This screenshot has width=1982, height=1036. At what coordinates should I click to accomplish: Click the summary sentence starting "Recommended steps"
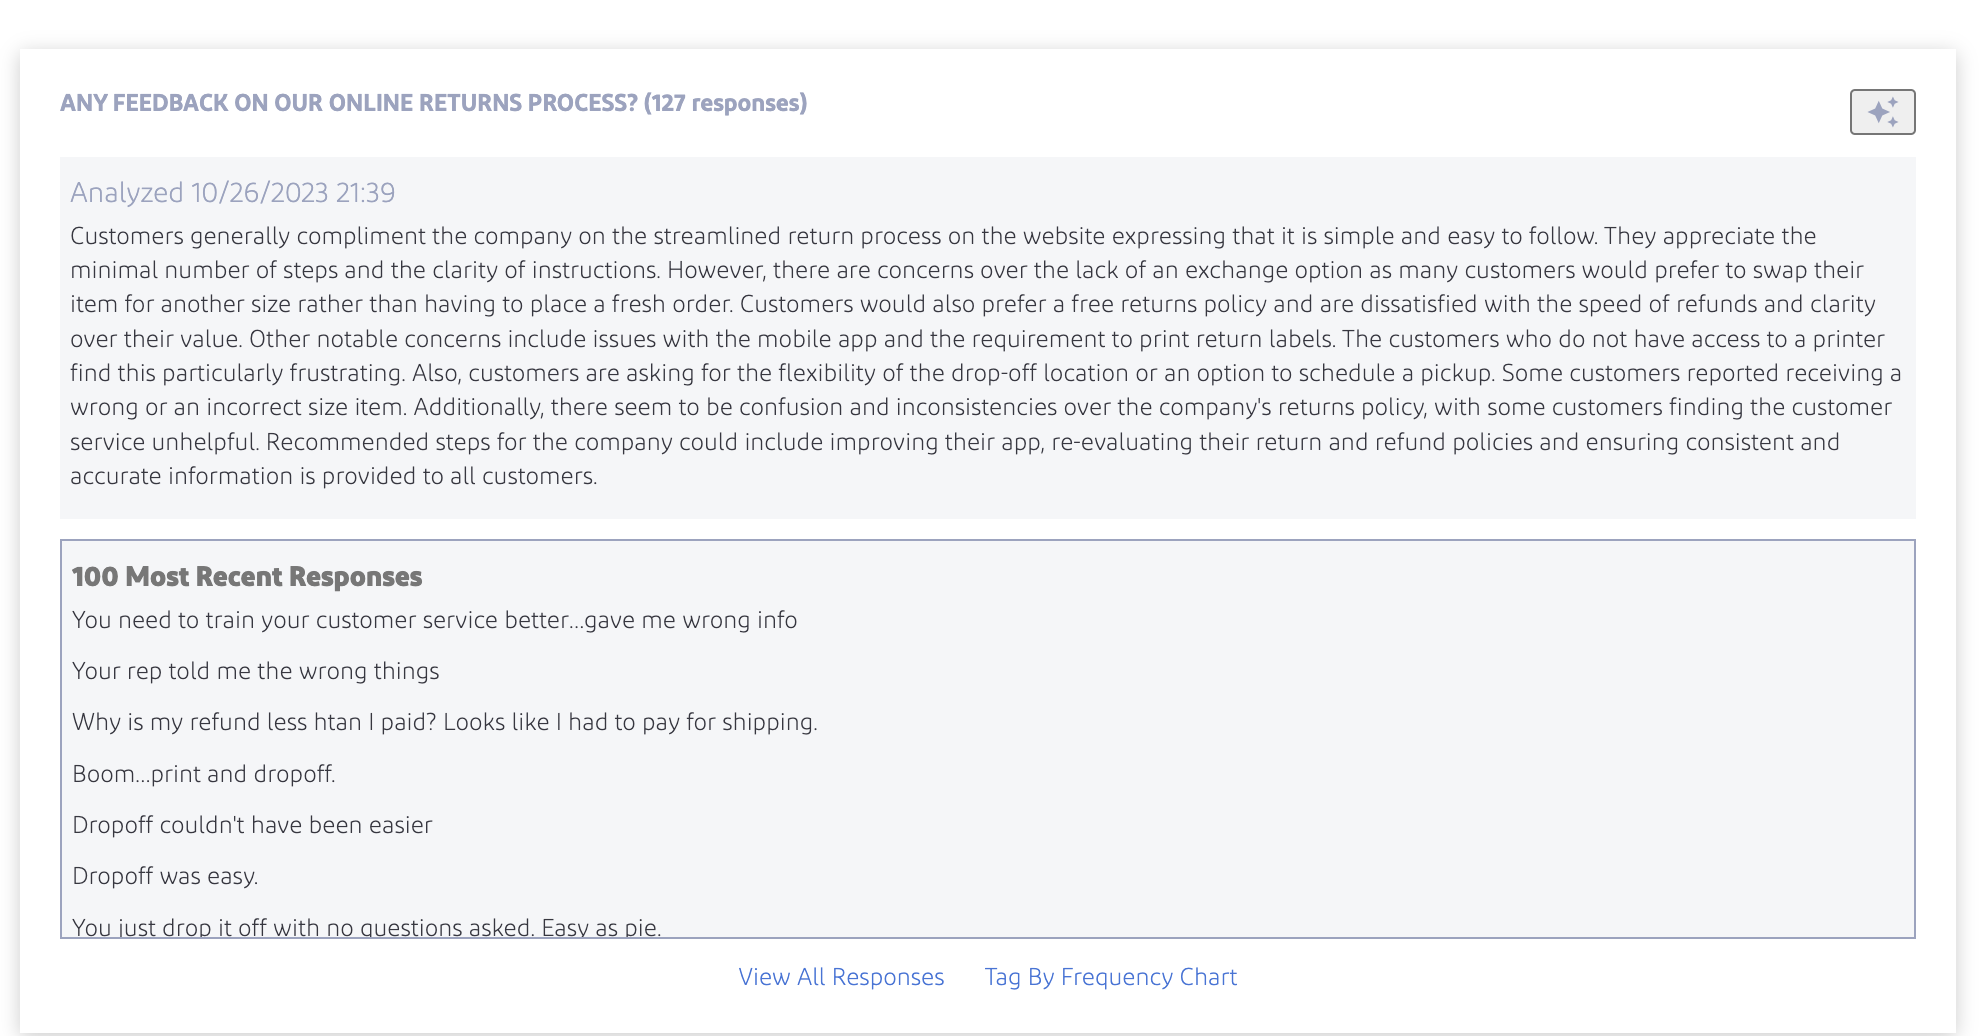(900, 442)
